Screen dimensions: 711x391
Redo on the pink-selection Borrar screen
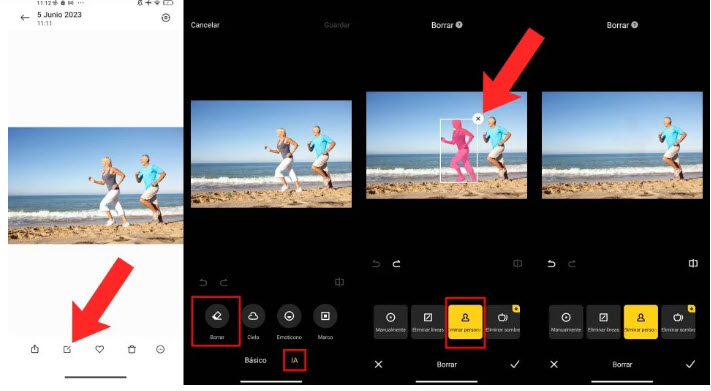pos(396,264)
